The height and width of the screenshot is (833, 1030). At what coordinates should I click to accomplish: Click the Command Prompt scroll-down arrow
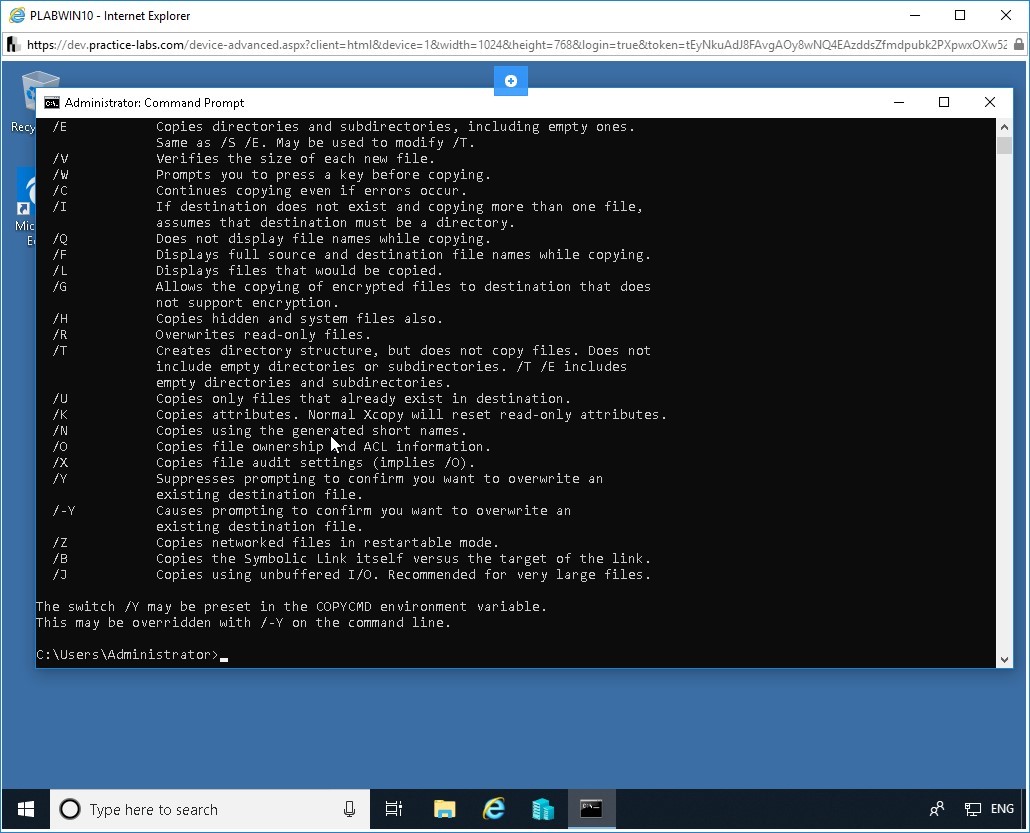[x=1004, y=660]
